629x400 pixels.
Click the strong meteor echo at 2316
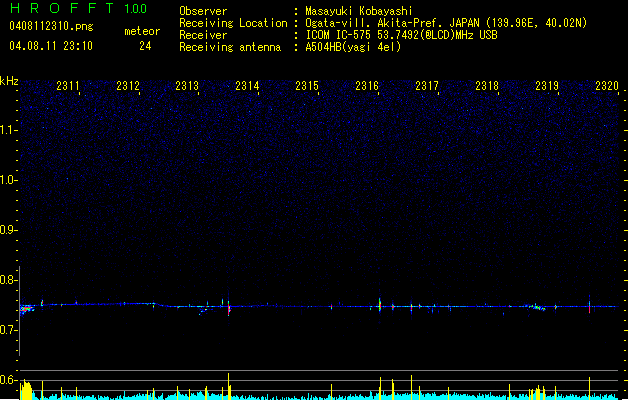[379, 305]
